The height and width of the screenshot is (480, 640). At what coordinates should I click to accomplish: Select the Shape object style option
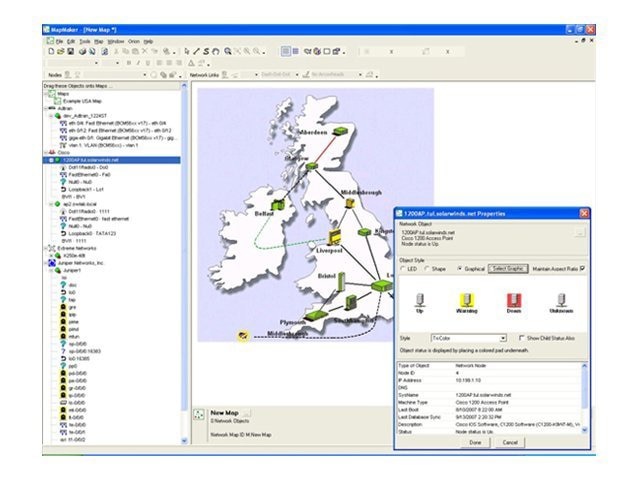tap(428, 269)
